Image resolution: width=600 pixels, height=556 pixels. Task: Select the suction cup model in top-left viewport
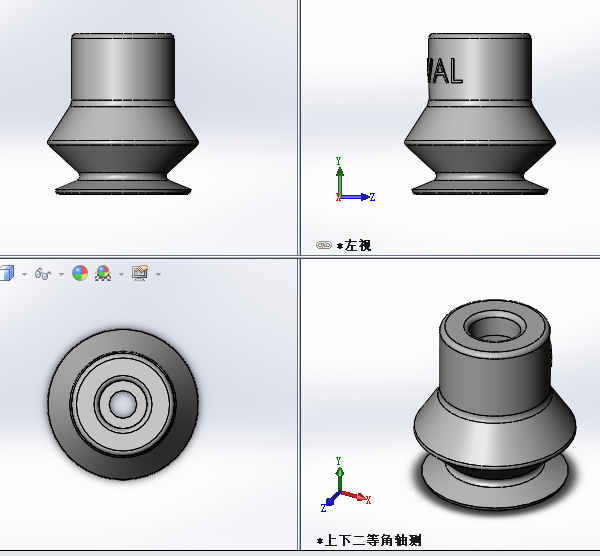click(x=123, y=114)
